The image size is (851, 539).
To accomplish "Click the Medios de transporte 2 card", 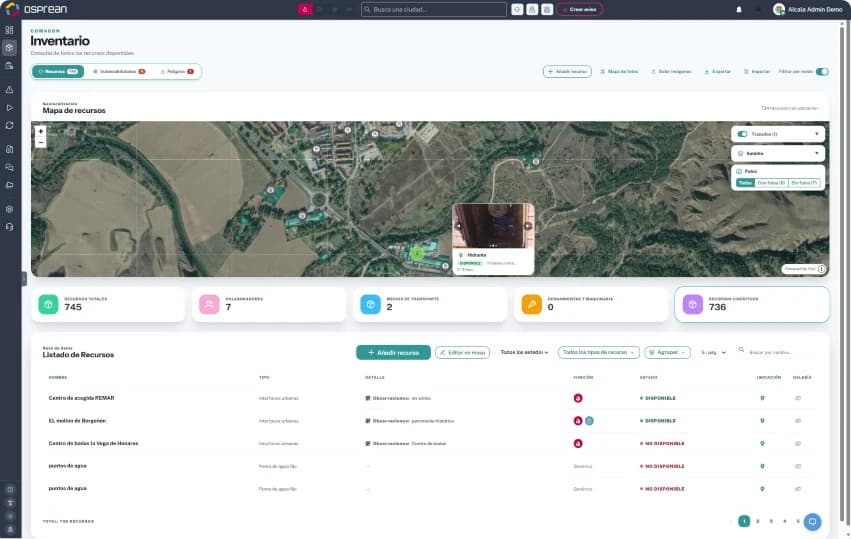I will (x=430, y=305).
